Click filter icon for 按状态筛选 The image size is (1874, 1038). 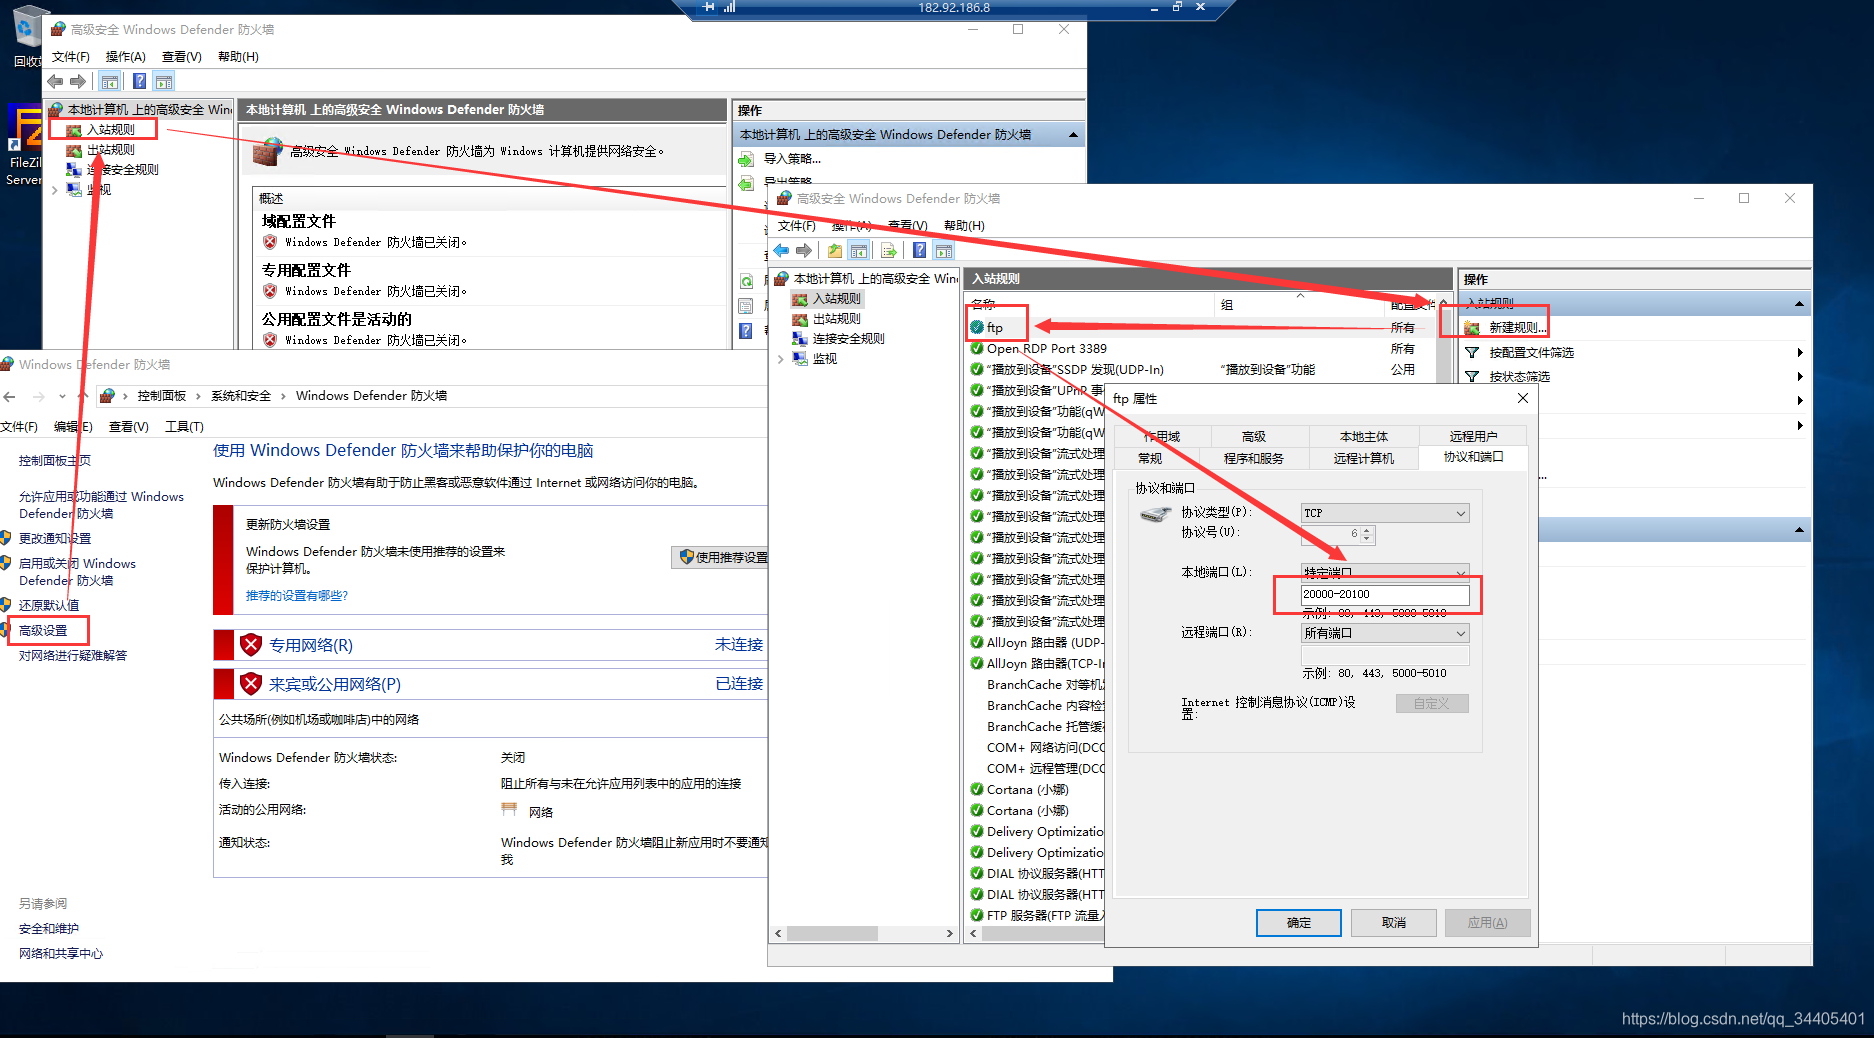point(1472,376)
